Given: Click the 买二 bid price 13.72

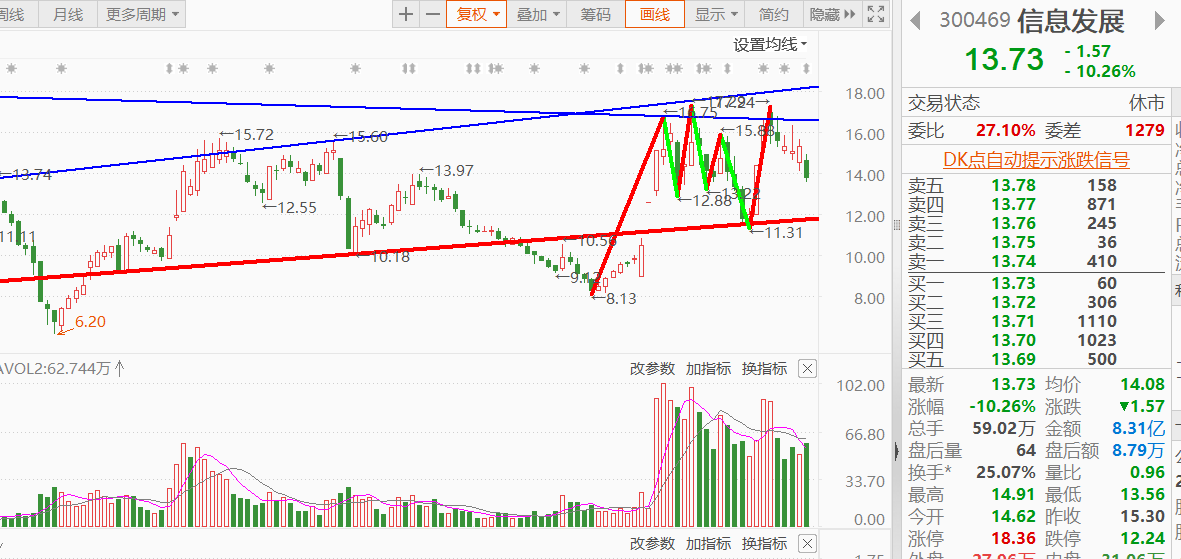Looking at the screenshot, I should click(1013, 302).
